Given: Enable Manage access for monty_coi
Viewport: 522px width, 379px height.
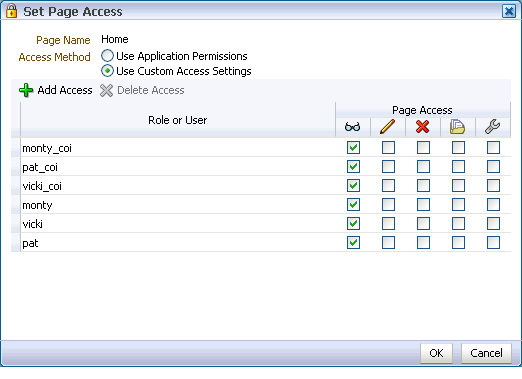Looking at the screenshot, I should (493, 148).
